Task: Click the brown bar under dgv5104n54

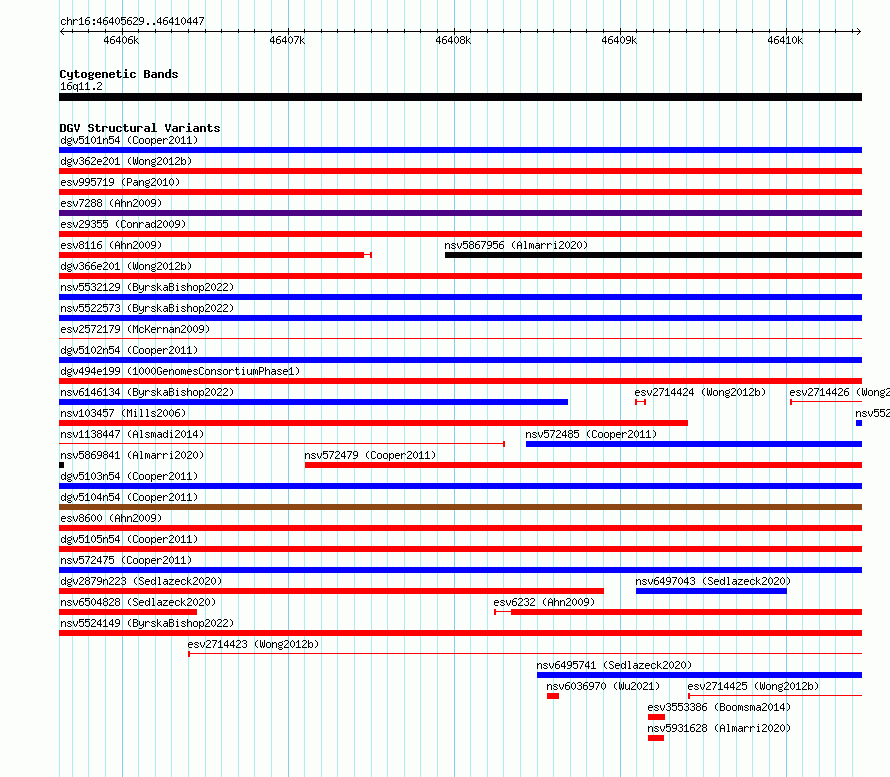Action: coord(460,507)
